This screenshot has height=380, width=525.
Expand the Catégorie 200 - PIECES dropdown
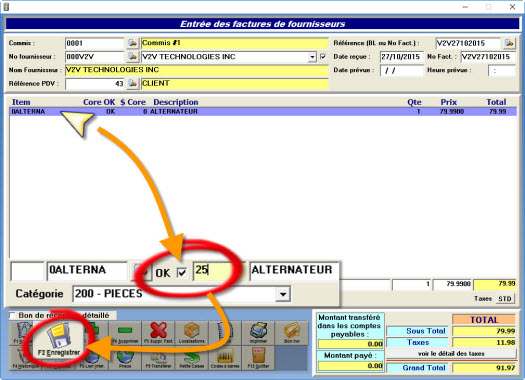[283, 294]
